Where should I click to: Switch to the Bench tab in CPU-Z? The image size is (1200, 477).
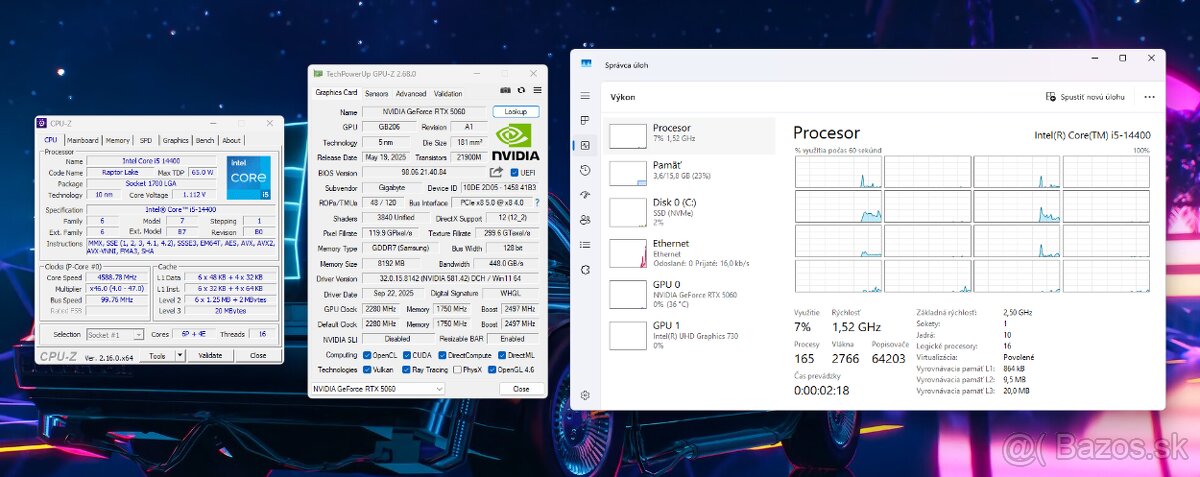tap(205, 140)
